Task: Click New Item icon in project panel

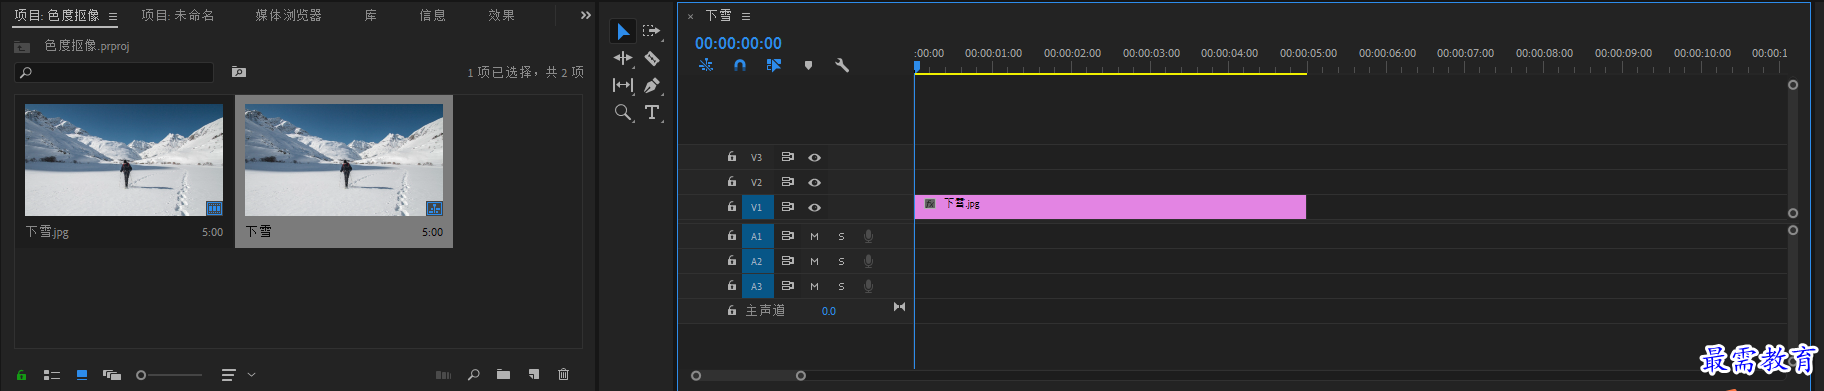Action: 534,375
